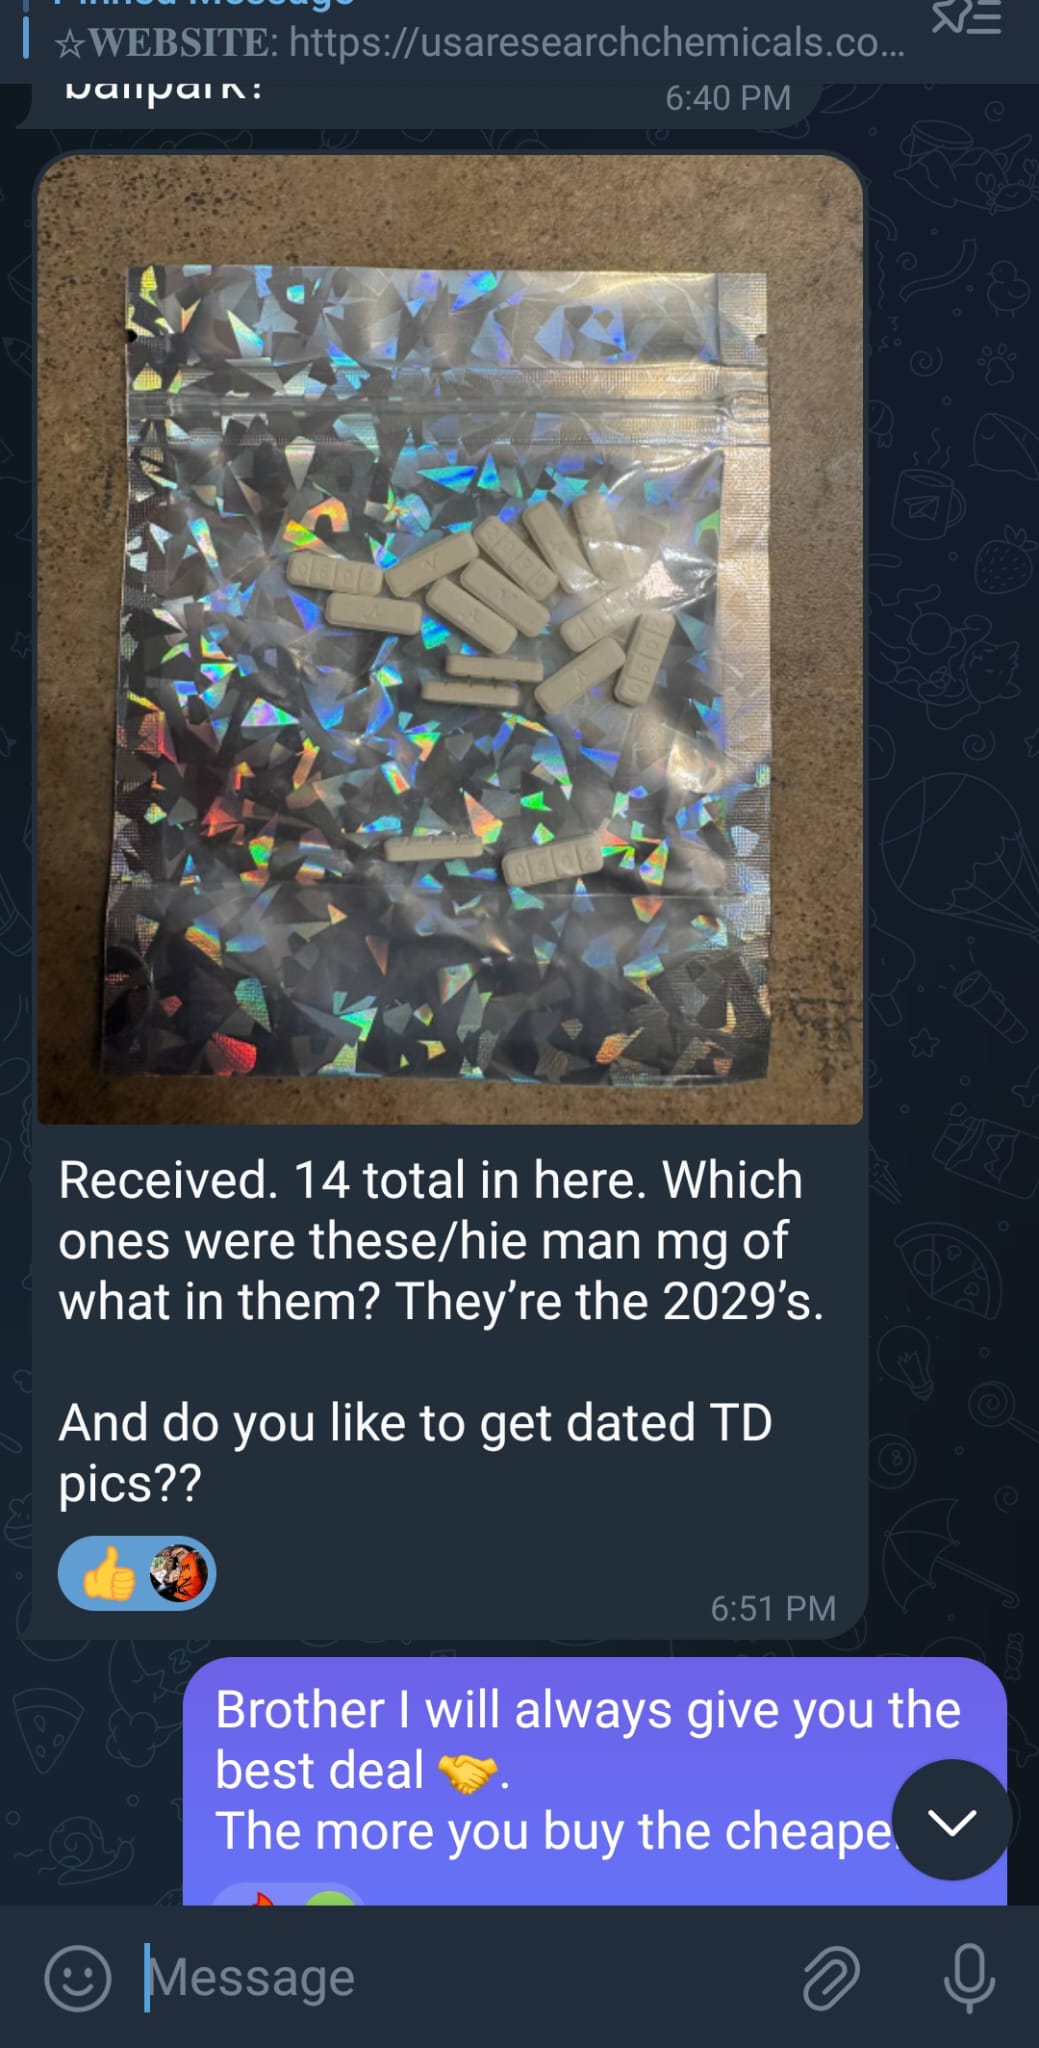Tap the microphone voice message icon
Viewport: 1039px width, 2048px height.
[x=969, y=1977]
